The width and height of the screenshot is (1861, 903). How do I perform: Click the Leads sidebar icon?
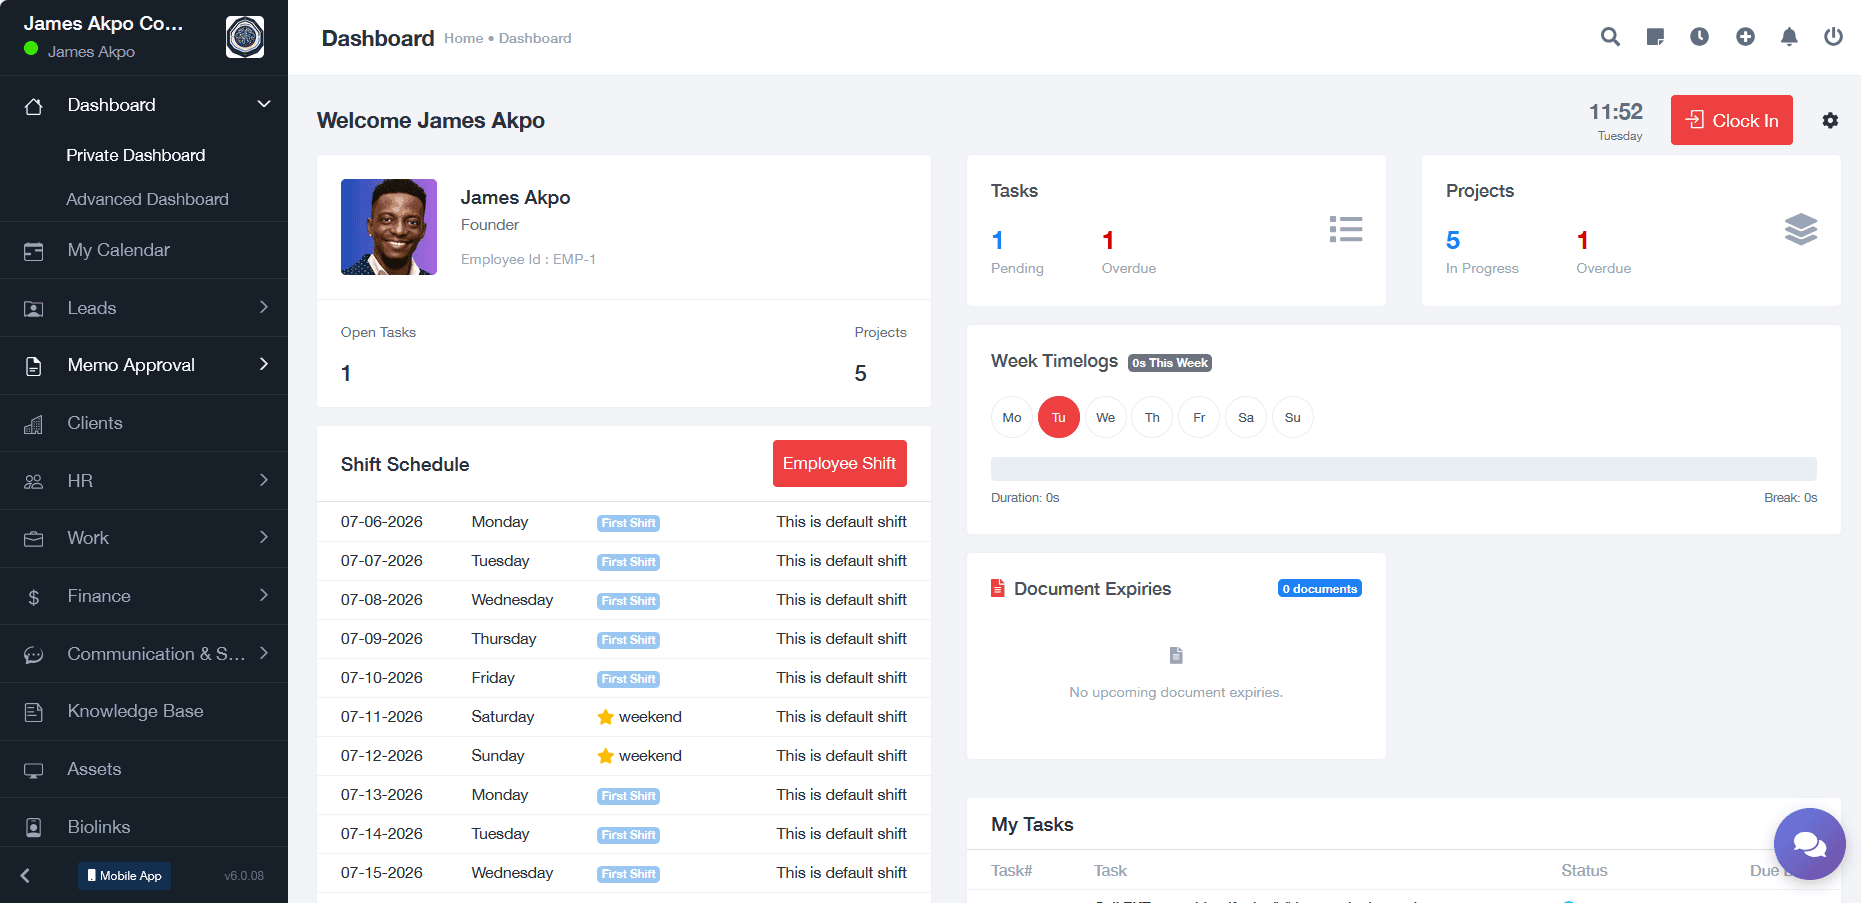[x=33, y=309]
